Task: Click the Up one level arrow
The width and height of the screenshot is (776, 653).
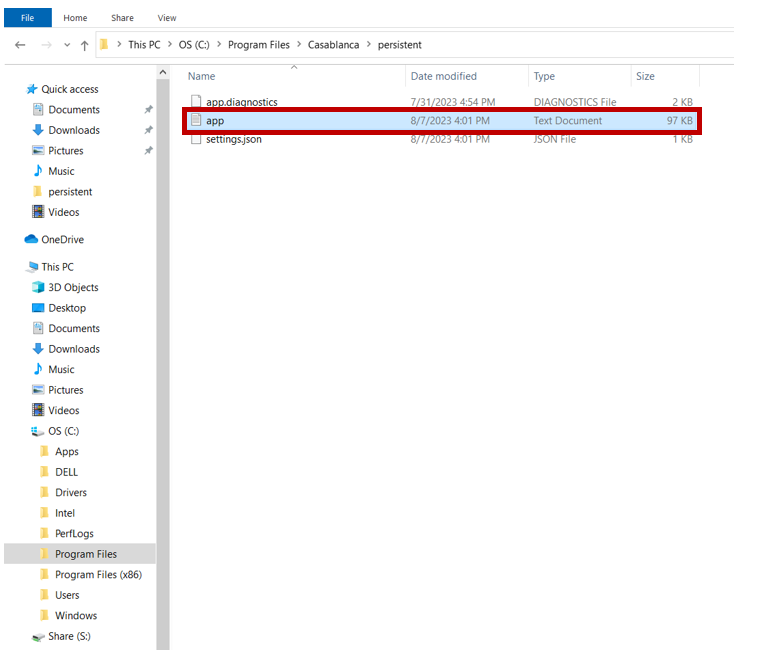Action: [85, 45]
